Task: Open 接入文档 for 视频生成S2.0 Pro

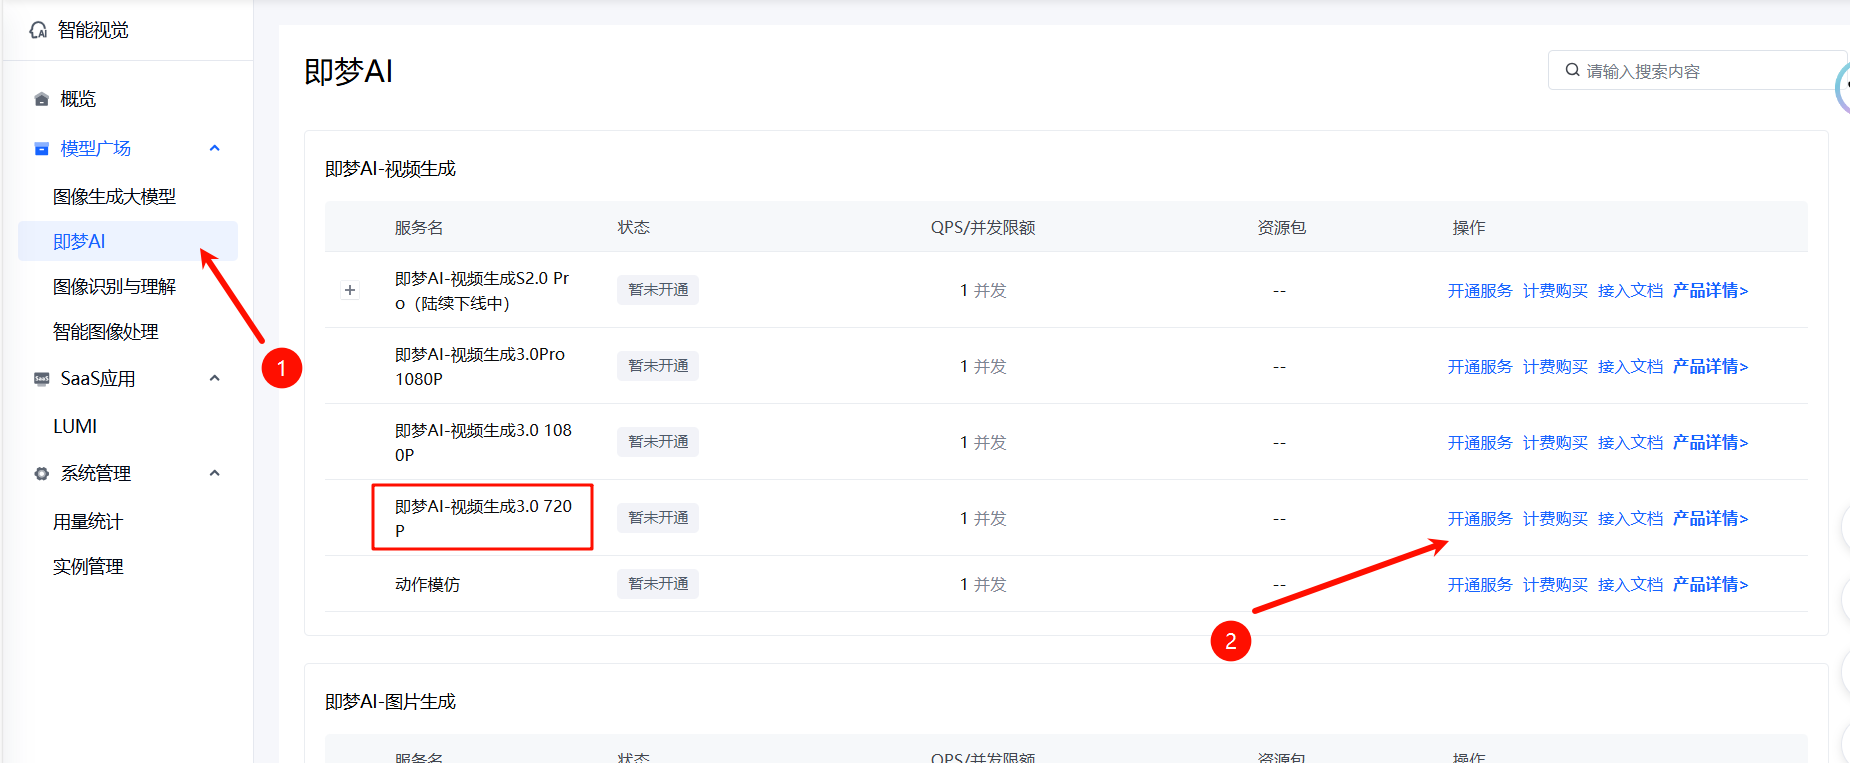Action: pyautogui.click(x=1630, y=290)
